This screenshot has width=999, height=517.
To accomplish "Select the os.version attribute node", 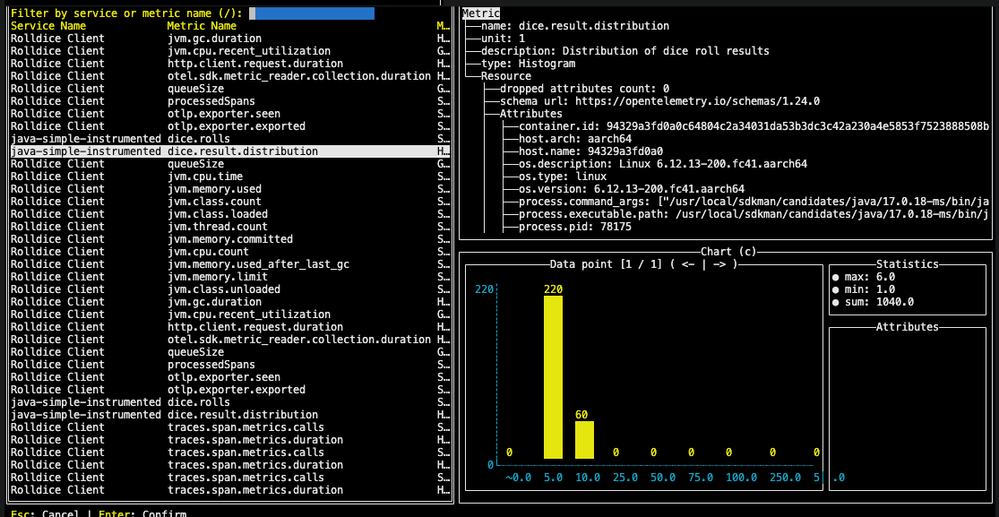I will (631, 189).
